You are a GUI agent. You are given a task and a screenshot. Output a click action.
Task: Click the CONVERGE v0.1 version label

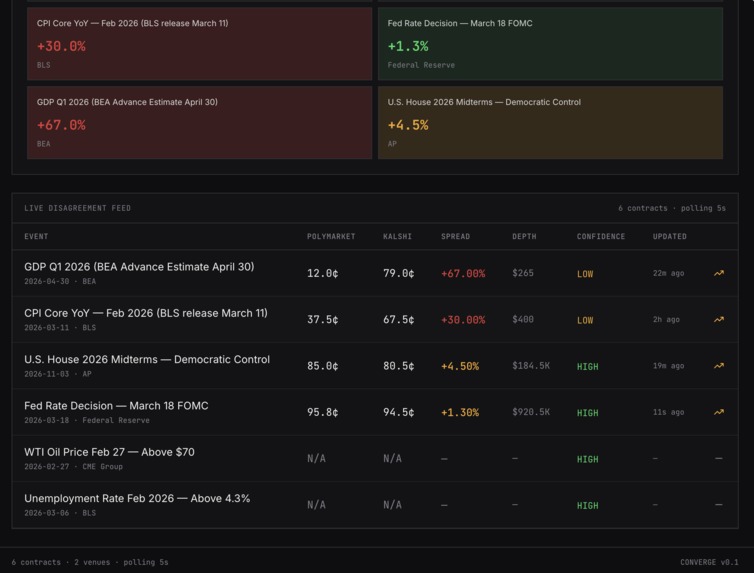click(709, 562)
